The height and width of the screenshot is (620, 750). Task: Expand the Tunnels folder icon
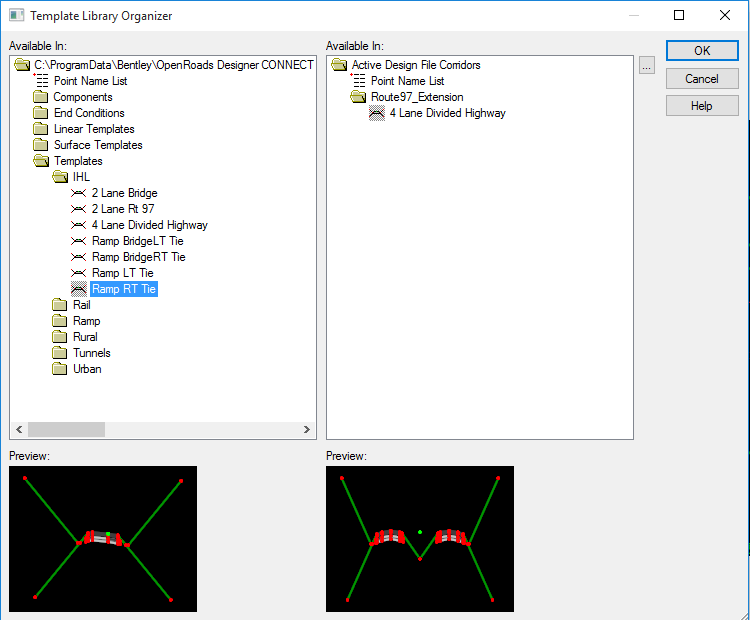60,353
